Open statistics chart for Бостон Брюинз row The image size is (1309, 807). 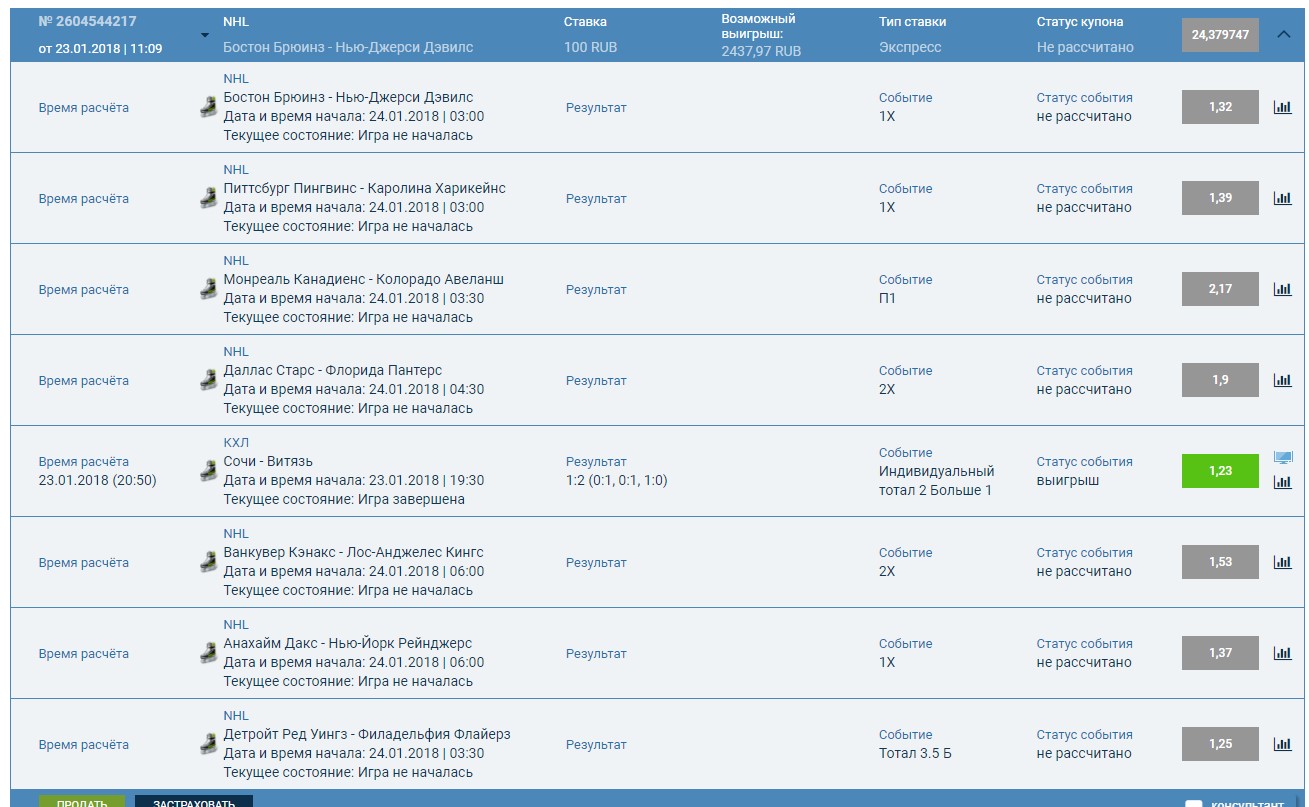pos(1282,107)
